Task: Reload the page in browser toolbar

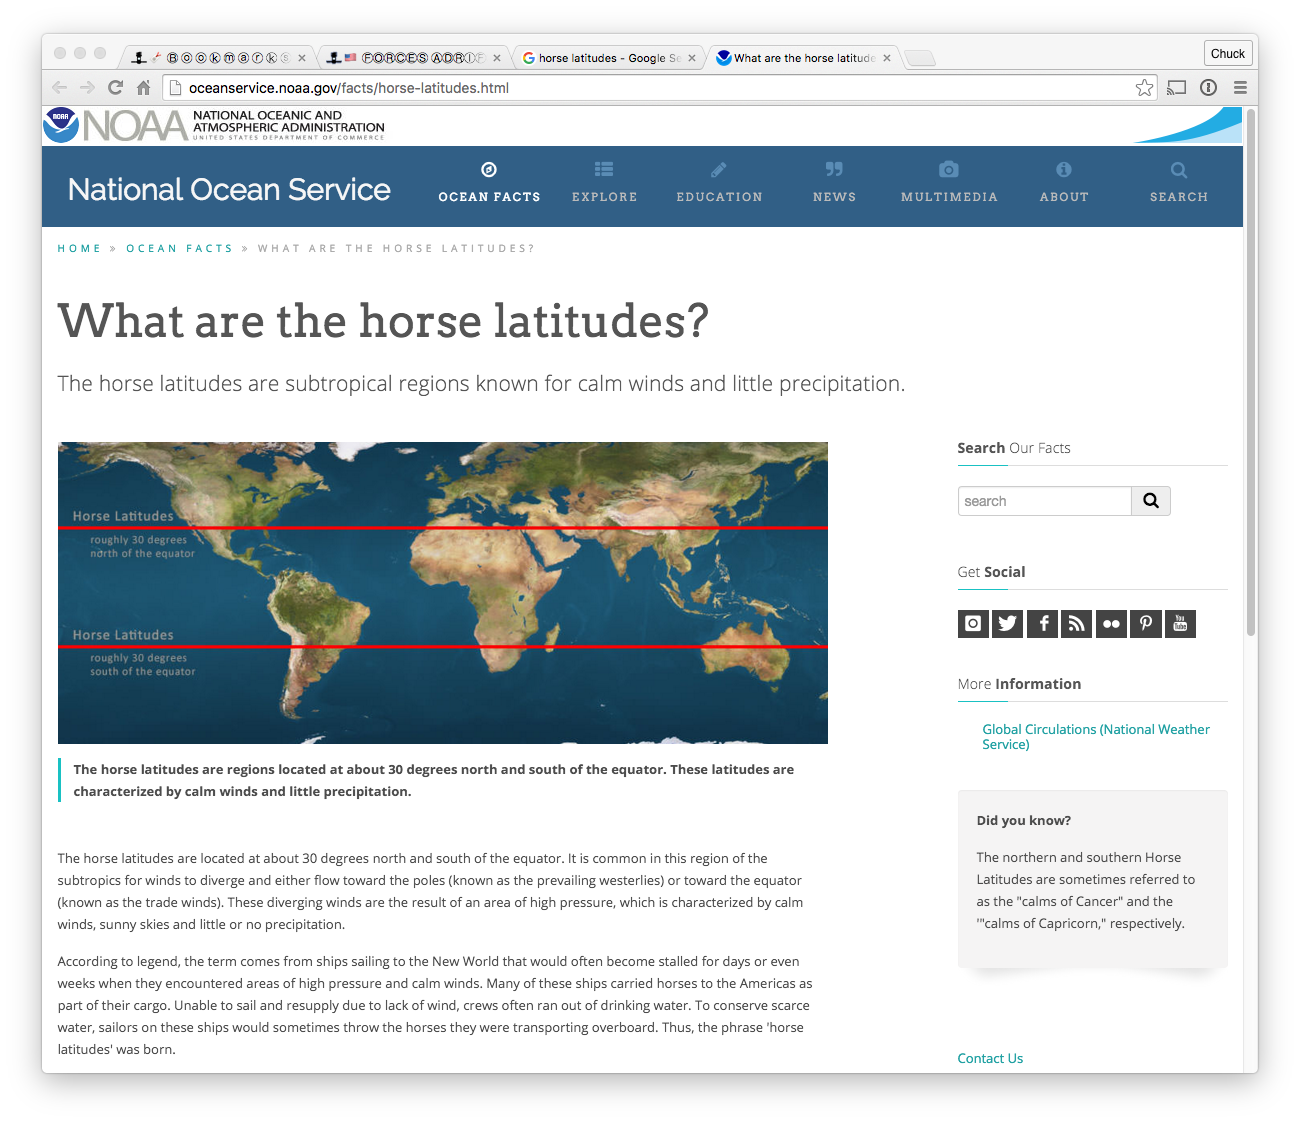Action: pyautogui.click(x=115, y=88)
